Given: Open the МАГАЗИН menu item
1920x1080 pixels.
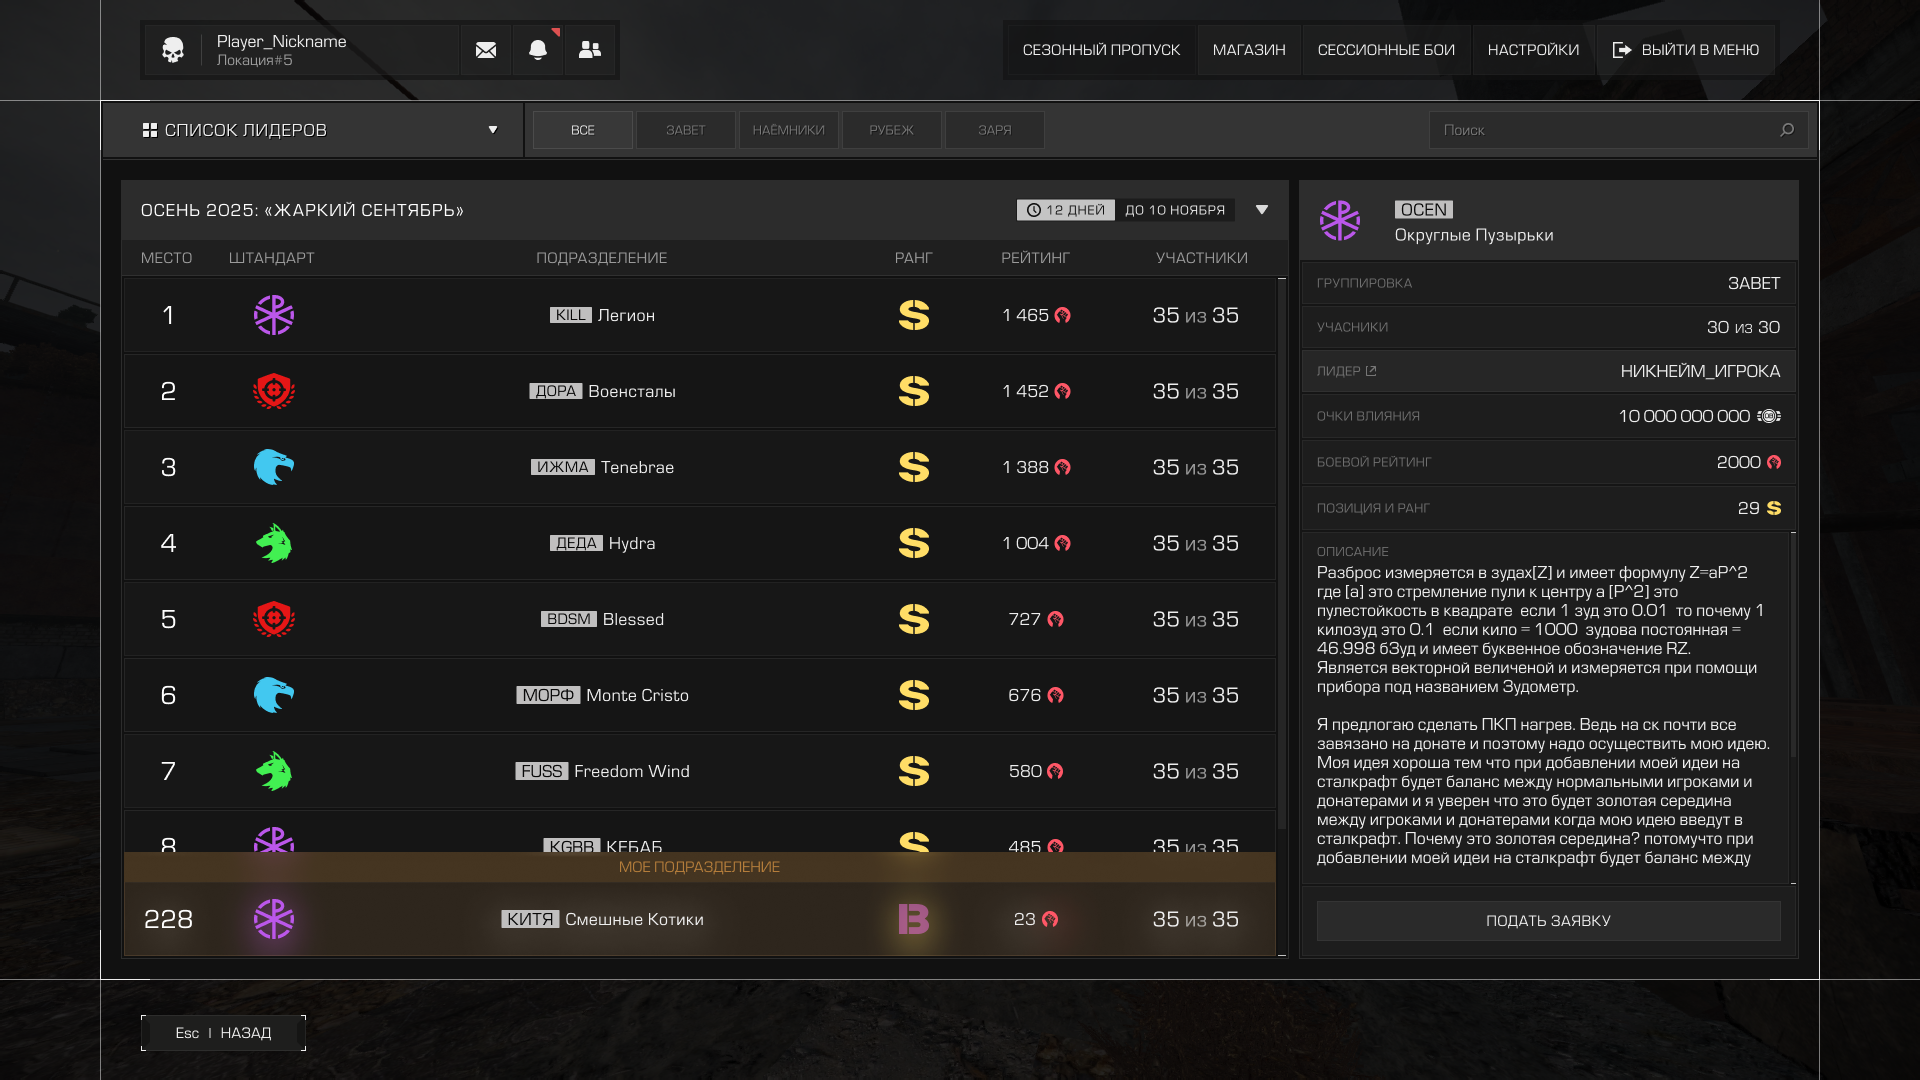Looking at the screenshot, I should point(1249,50).
